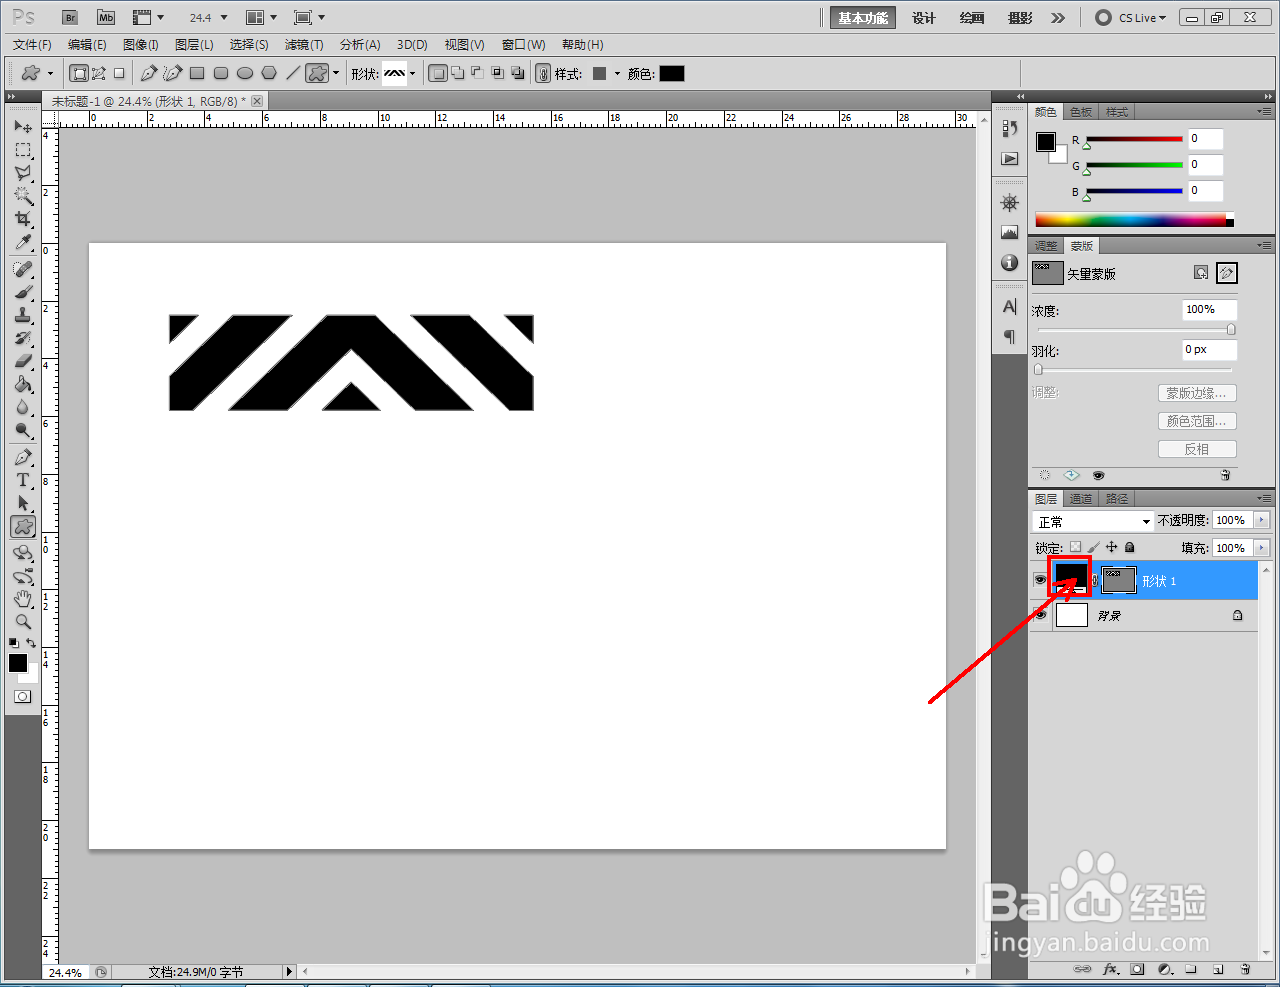Screen dimensions: 1280x987
Task: Switch to the 通道 tab
Action: pyautogui.click(x=1081, y=498)
